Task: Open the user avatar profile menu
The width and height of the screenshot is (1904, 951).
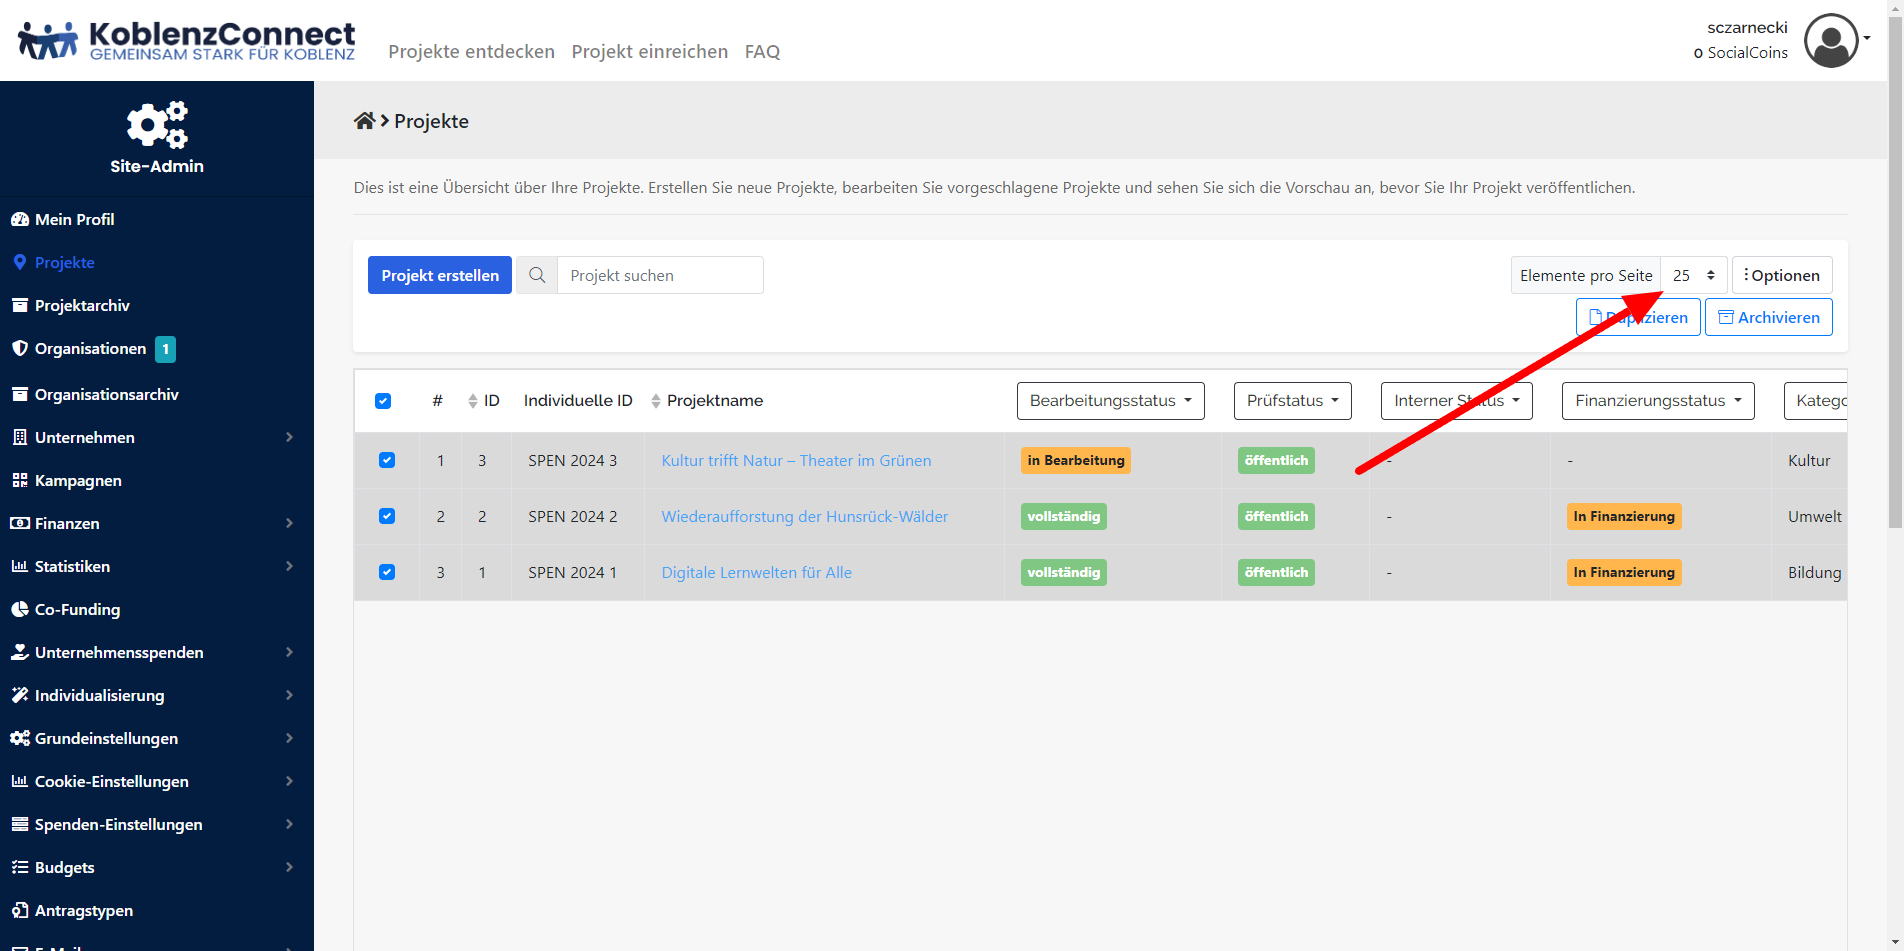Action: click(1830, 41)
